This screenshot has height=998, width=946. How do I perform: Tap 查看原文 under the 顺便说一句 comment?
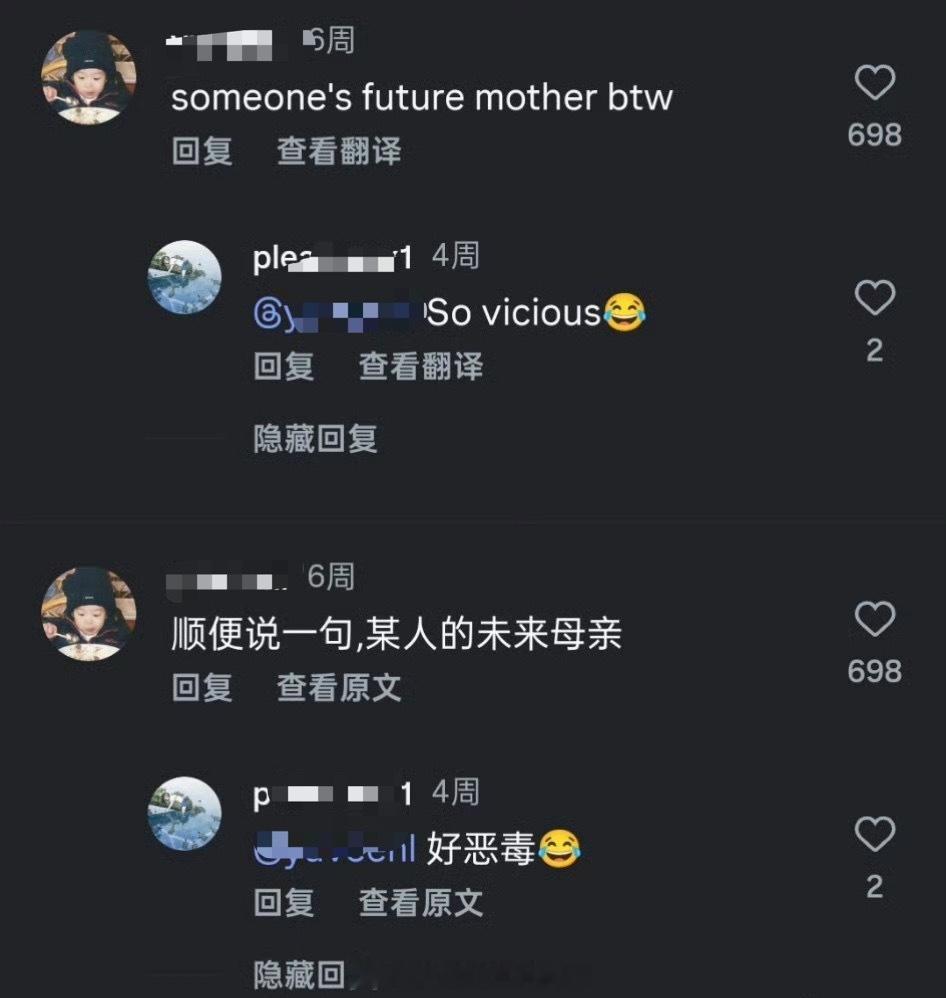[339, 687]
